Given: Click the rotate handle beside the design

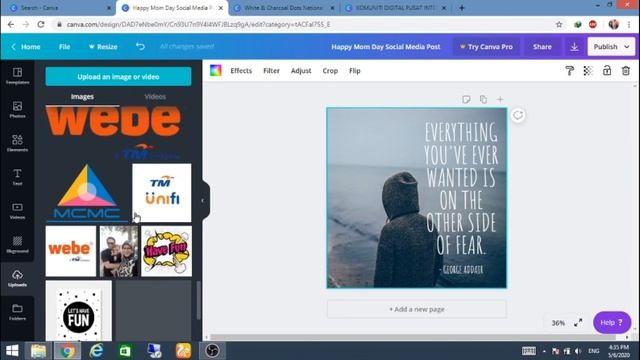Looking at the screenshot, I should 518,116.
